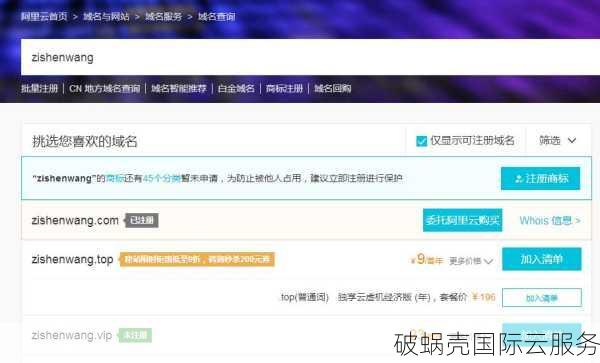Click the ¥196 package price

(x=484, y=297)
